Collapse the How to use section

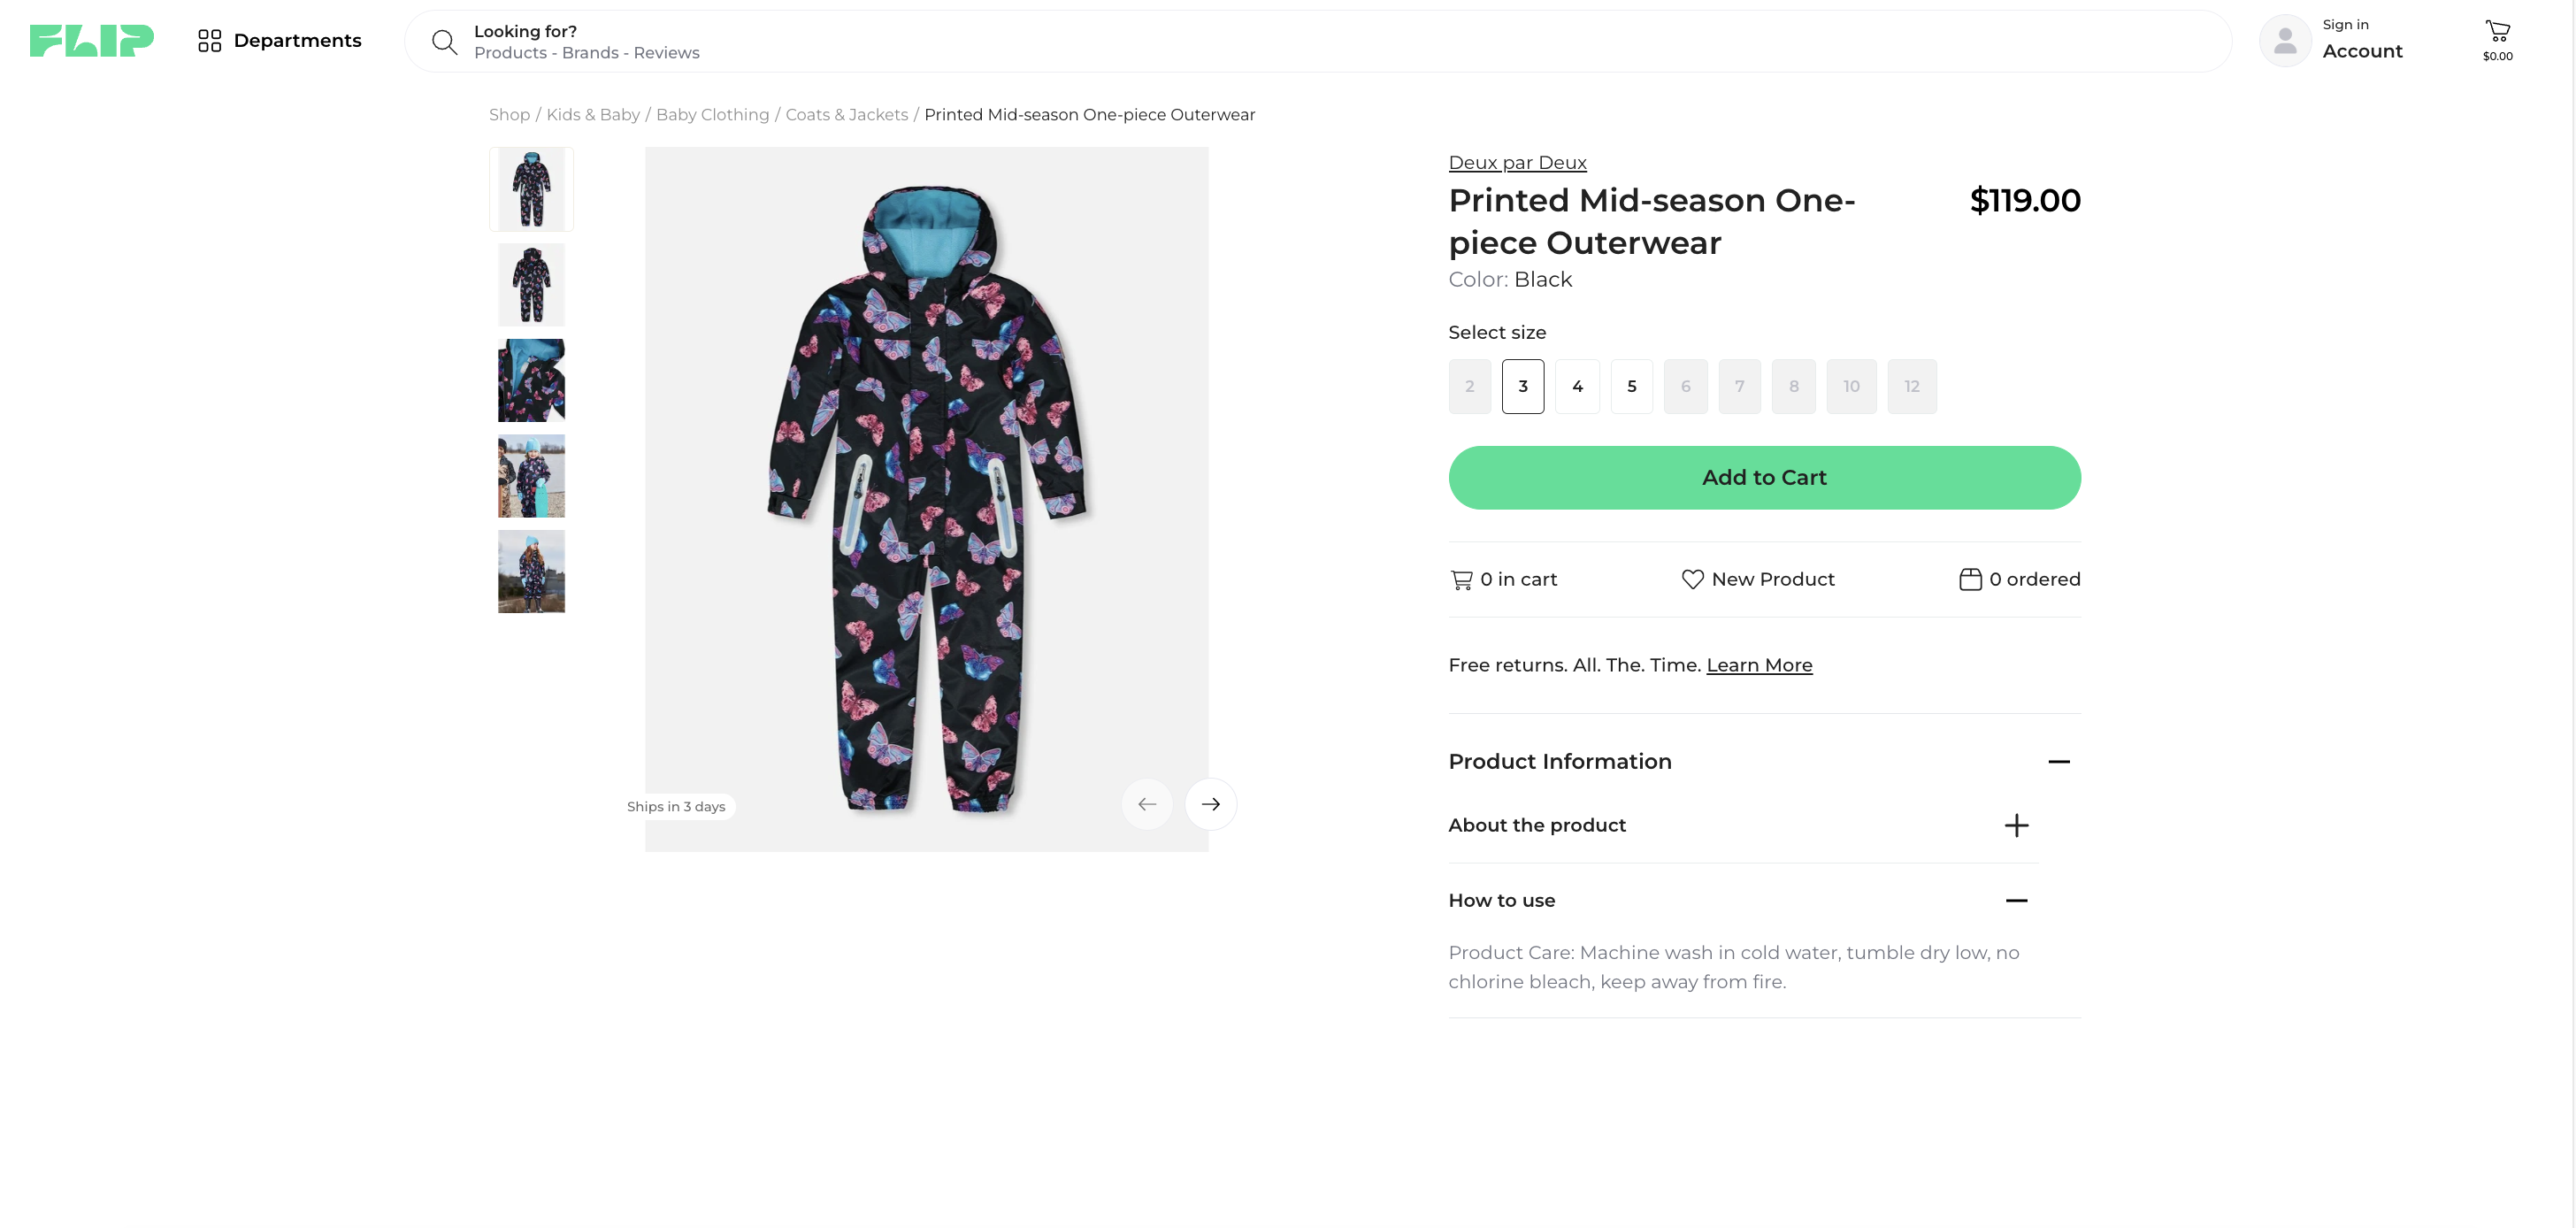click(2016, 901)
